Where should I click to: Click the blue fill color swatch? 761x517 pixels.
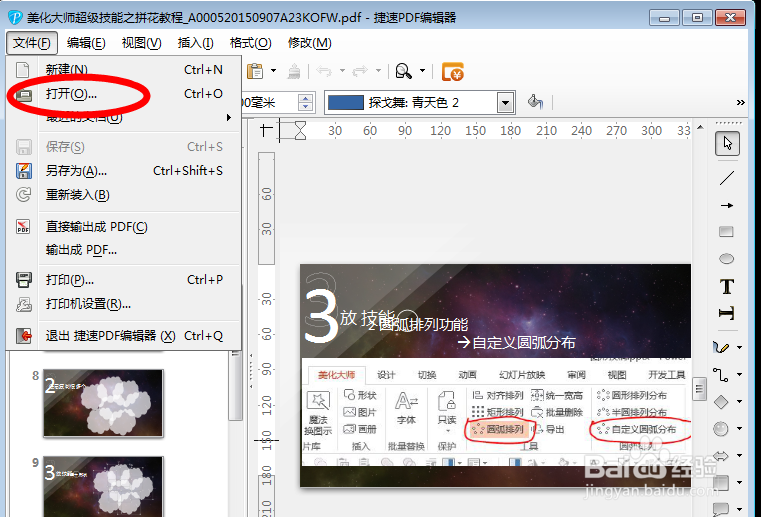[346, 102]
